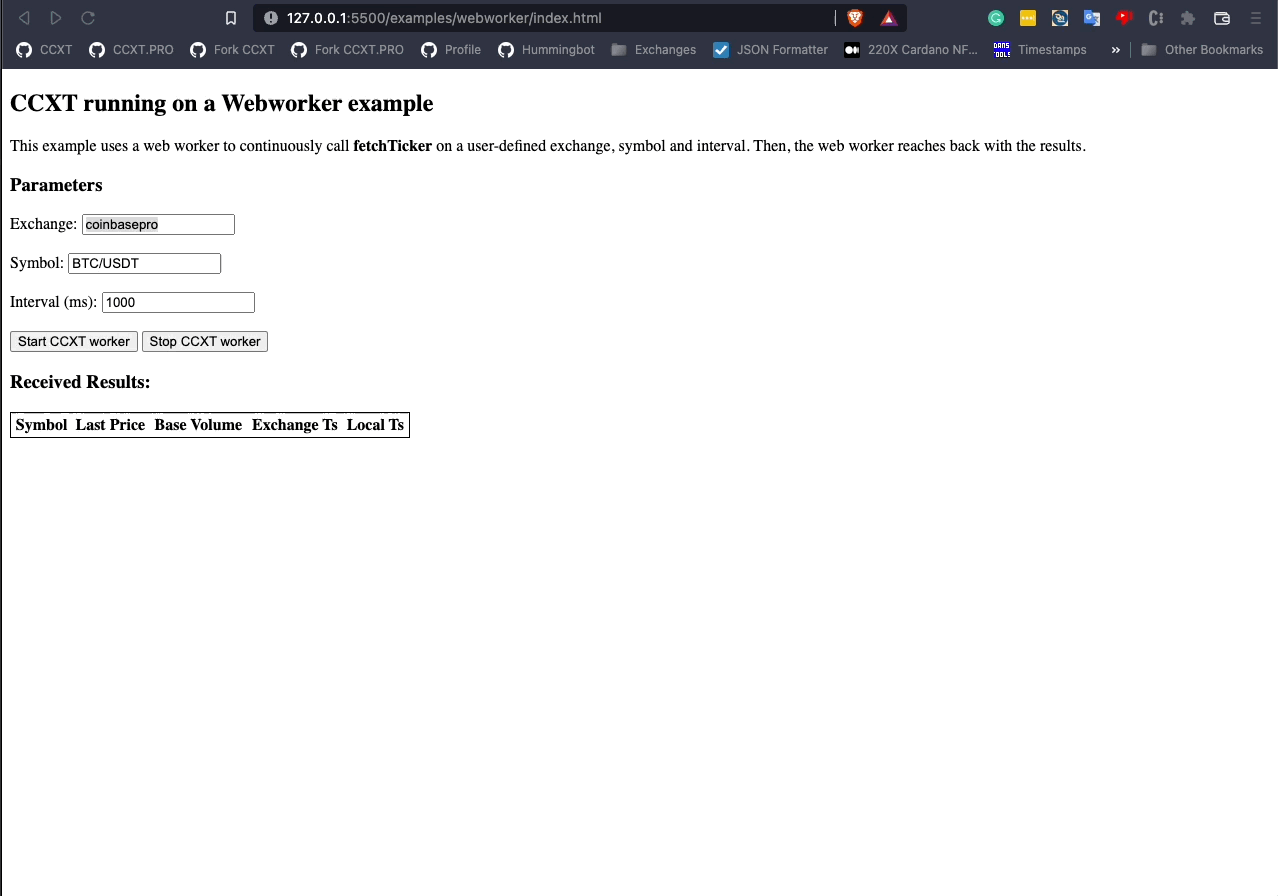The image size is (1278, 896).
Task: Open Brave Rewards with the BAT triangle
Action: 887,17
